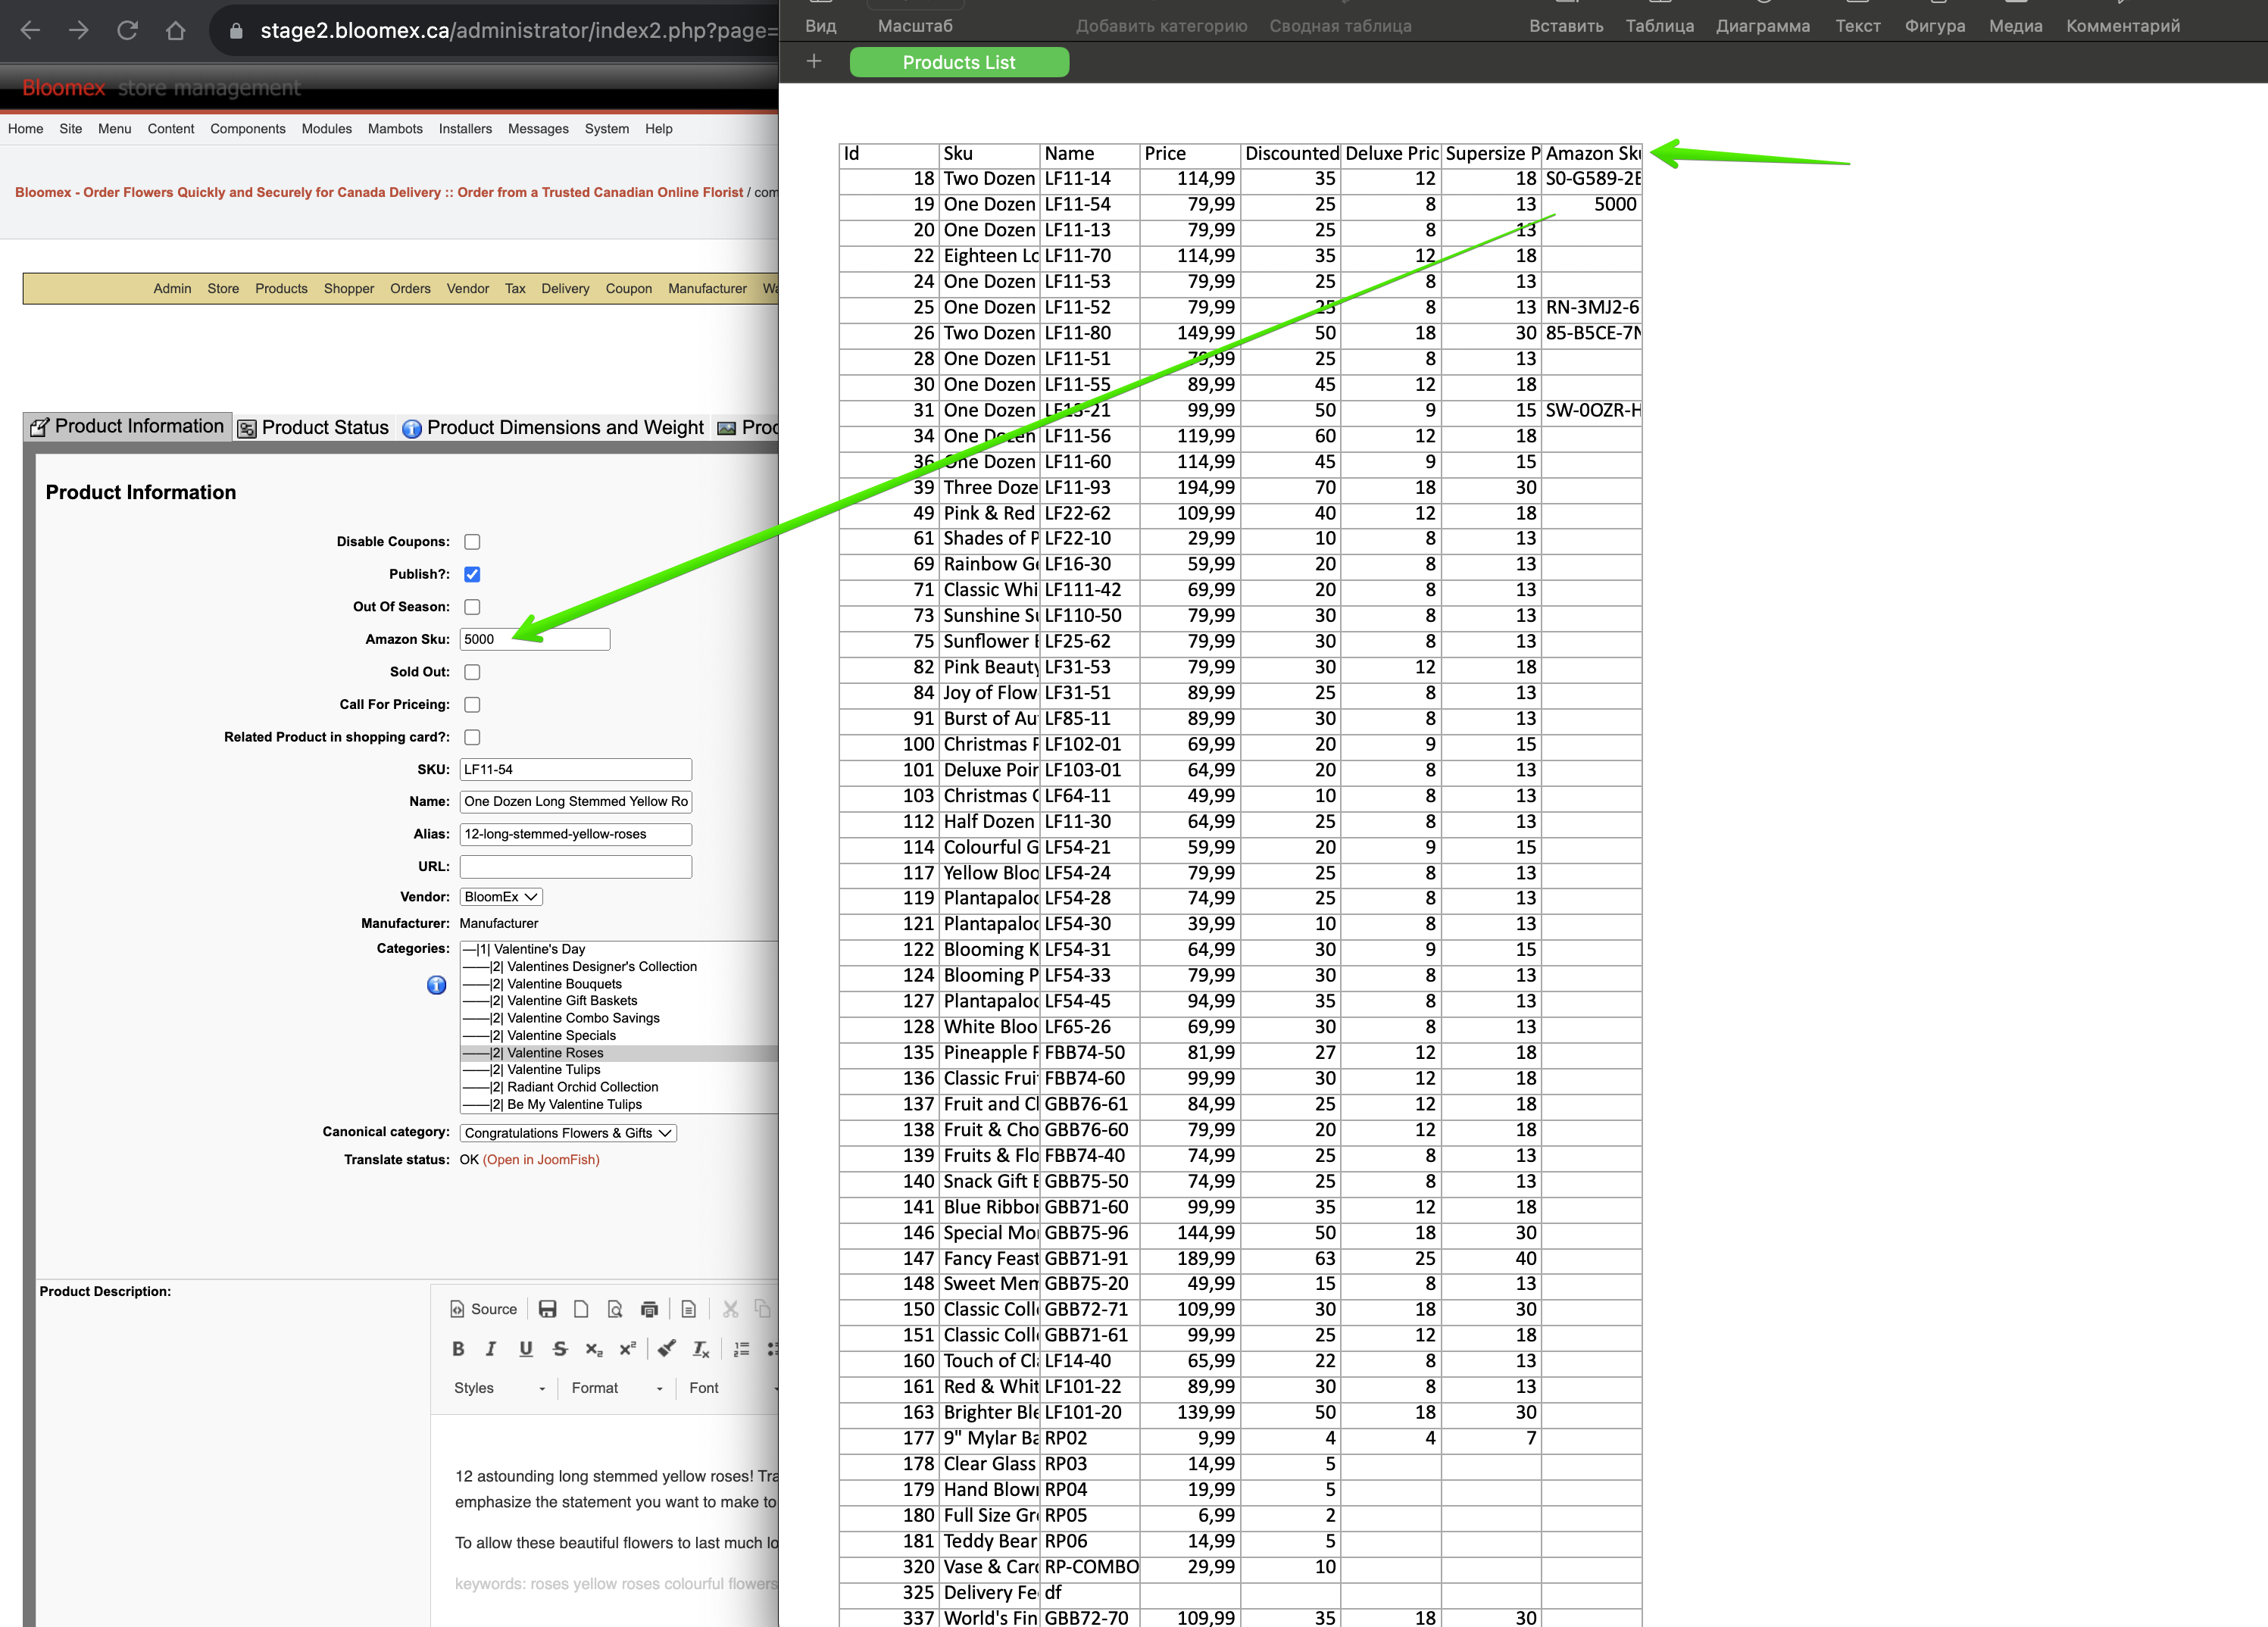Click the Amazon Sku input field

pyautogui.click(x=535, y=639)
